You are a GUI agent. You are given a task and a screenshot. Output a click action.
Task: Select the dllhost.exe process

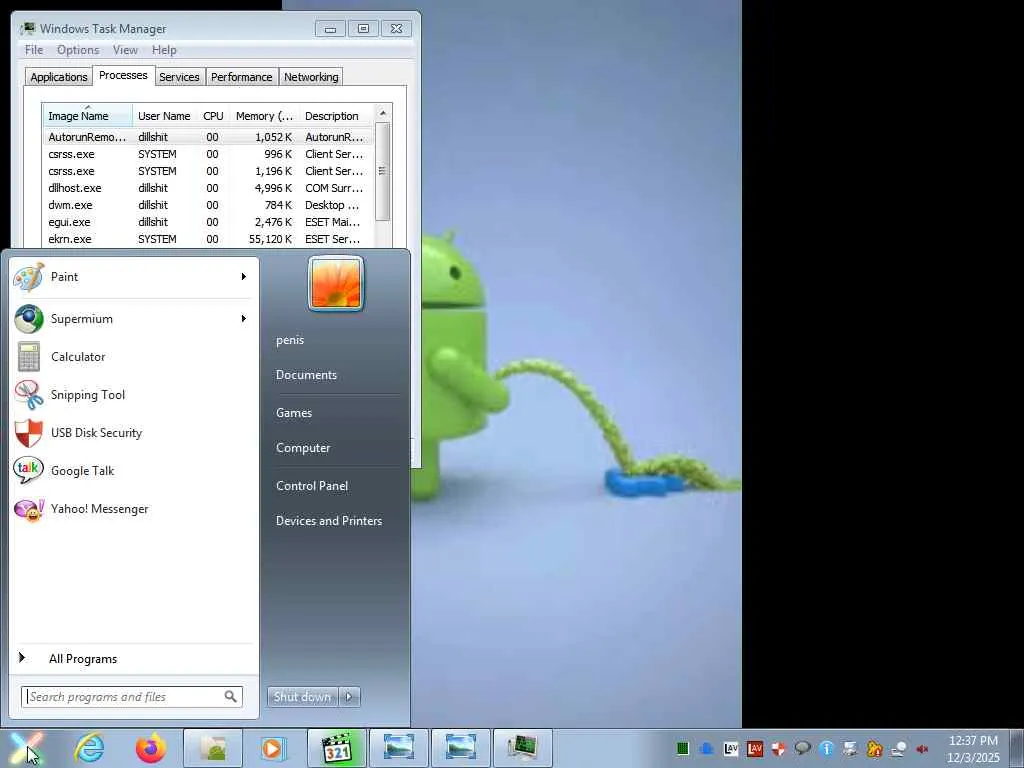pyautogui.click(x=208, y=188)
